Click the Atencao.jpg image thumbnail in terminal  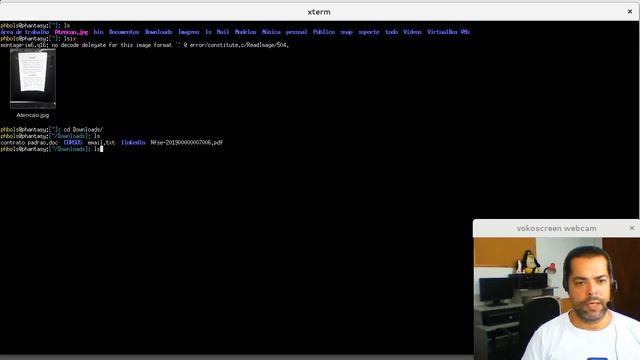33,79
